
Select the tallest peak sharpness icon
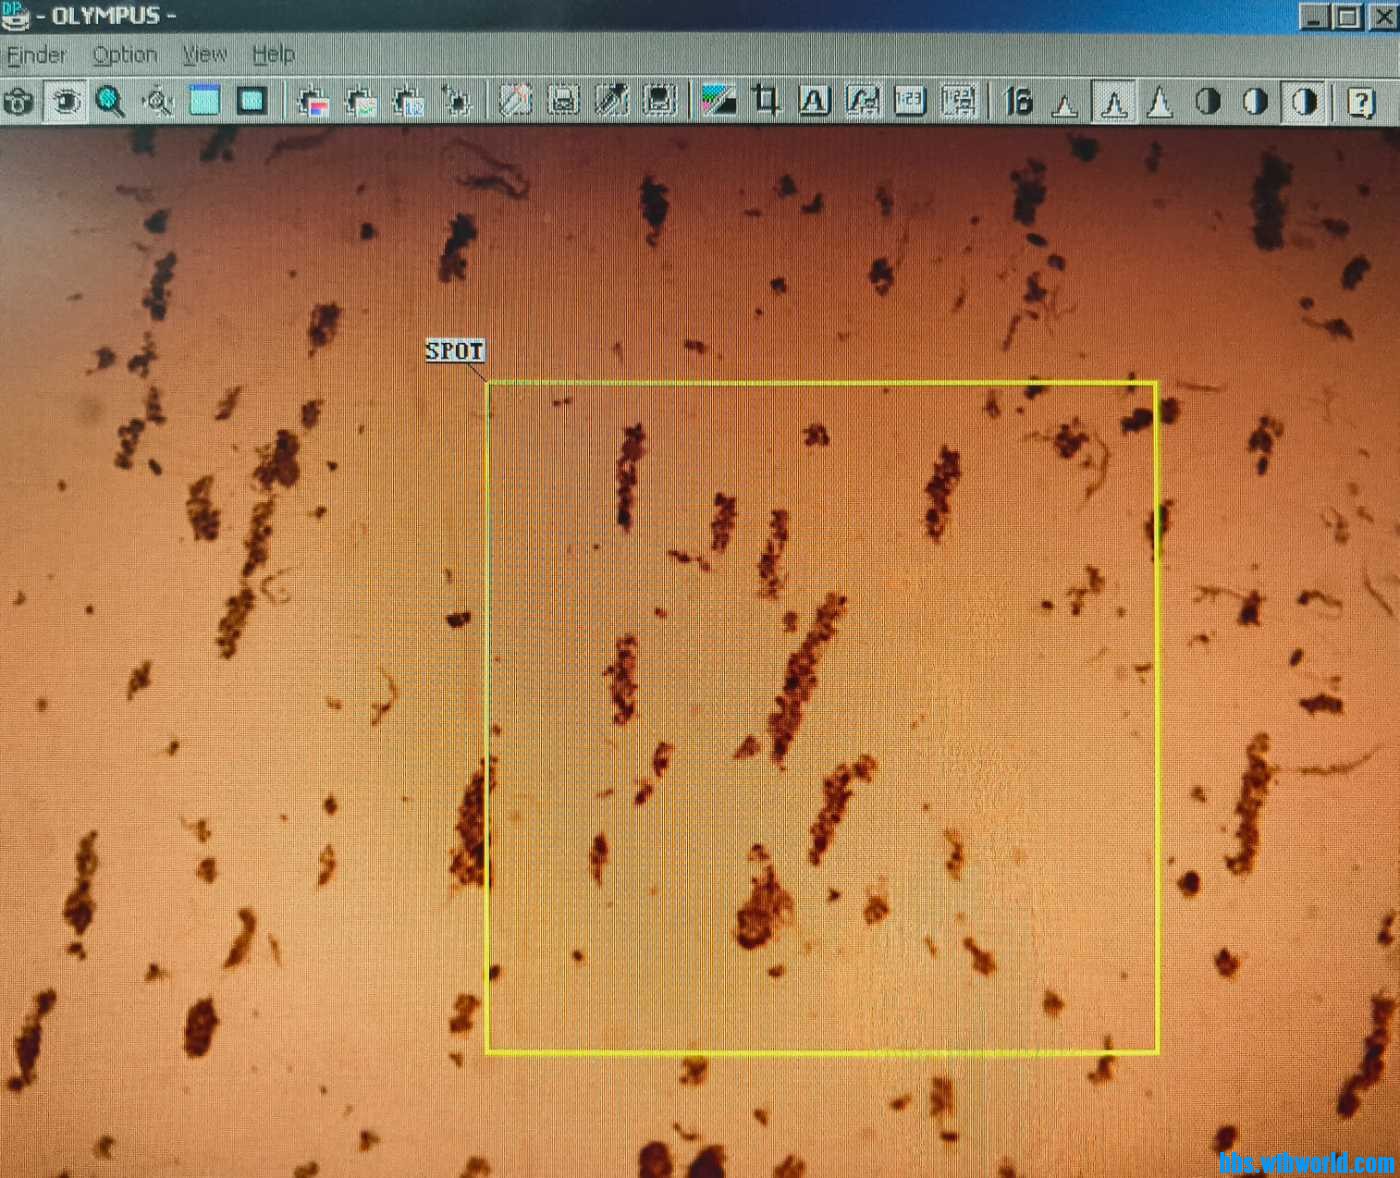(1160, 102)
